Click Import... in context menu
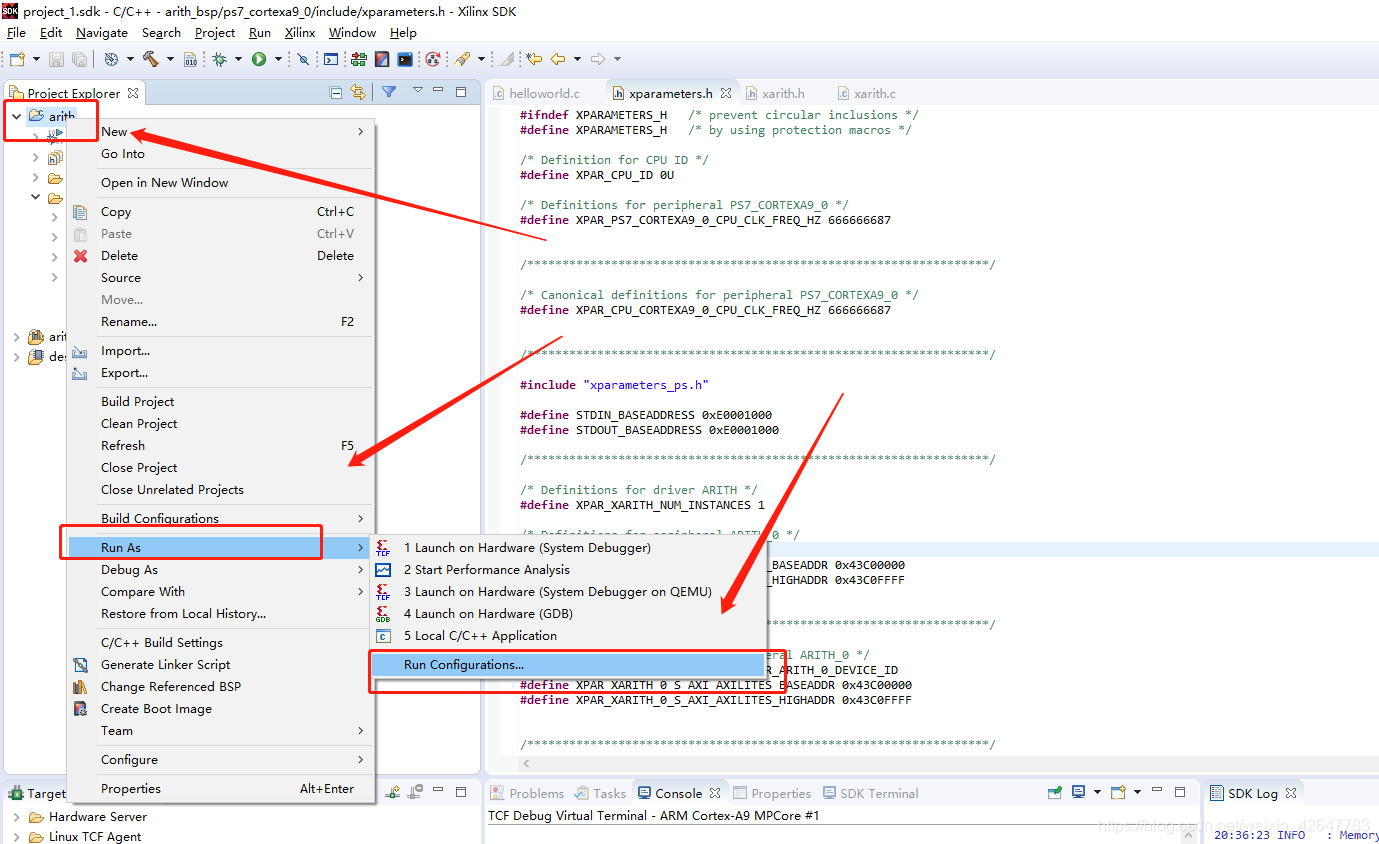 [220, 351]
